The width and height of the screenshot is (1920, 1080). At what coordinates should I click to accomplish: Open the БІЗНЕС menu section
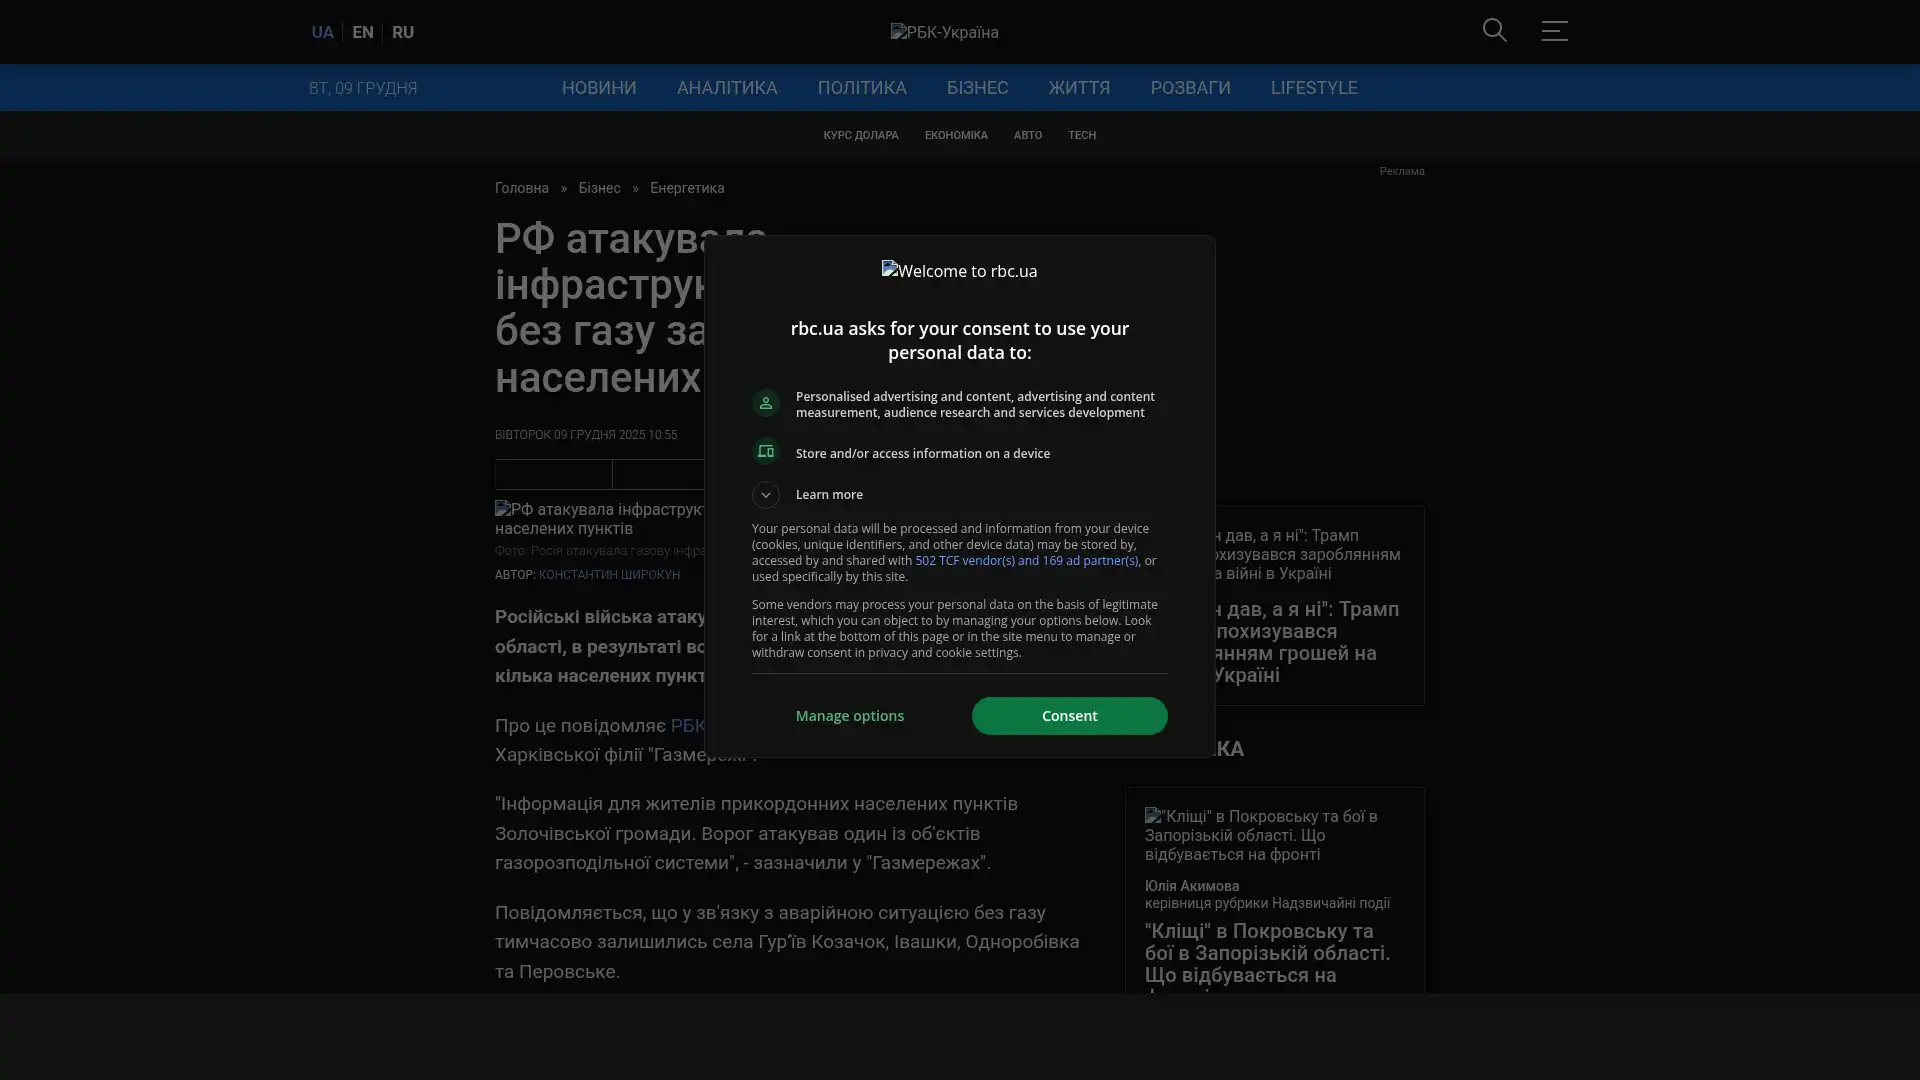pyautogui.click(x=977, y=88)
